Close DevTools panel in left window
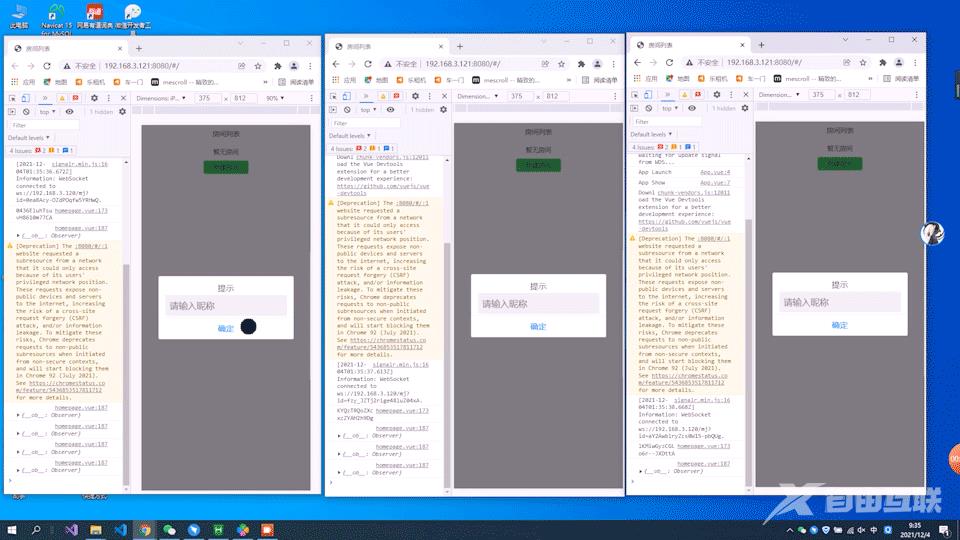The image size is (960, 540). point(123,98)
